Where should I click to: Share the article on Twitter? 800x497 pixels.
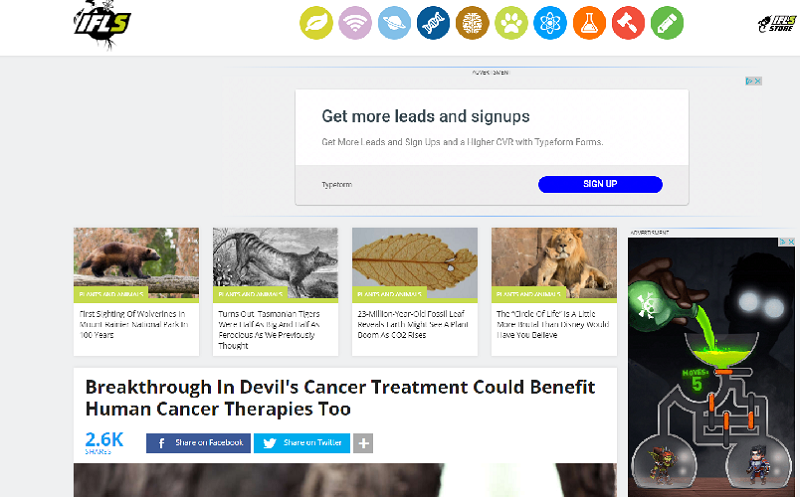302,443
